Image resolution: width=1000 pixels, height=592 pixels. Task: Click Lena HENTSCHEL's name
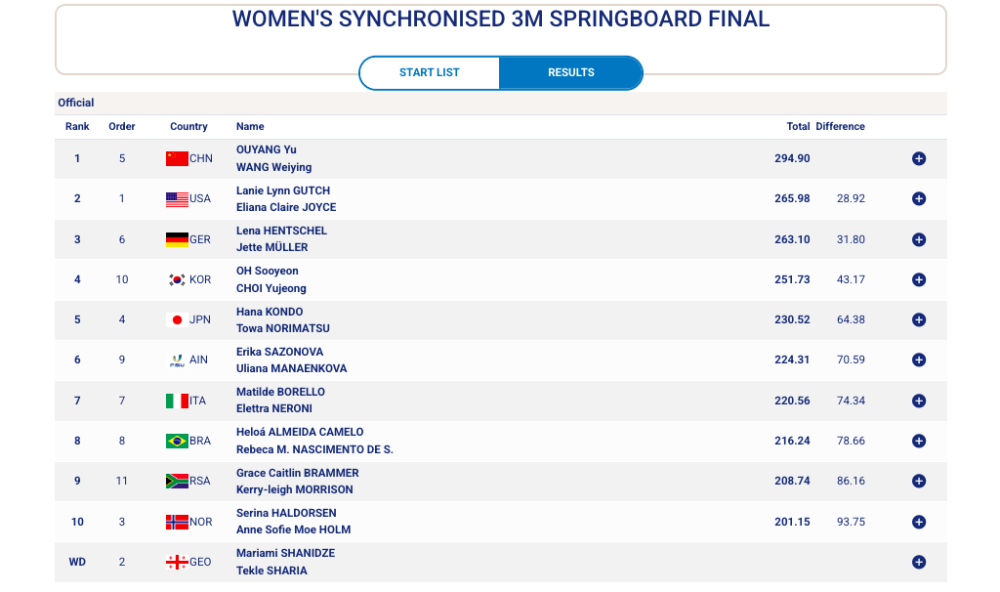pyautogui.click(x=281, y=231)
